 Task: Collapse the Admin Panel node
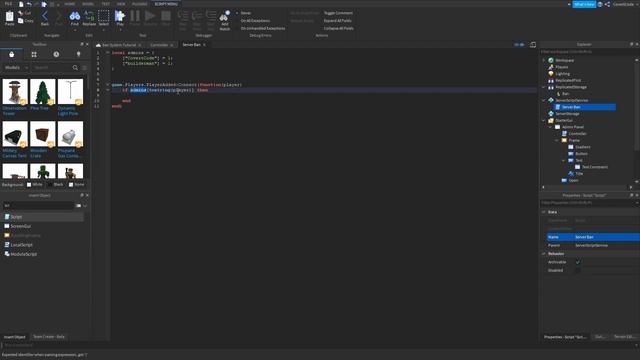[550, 127]
